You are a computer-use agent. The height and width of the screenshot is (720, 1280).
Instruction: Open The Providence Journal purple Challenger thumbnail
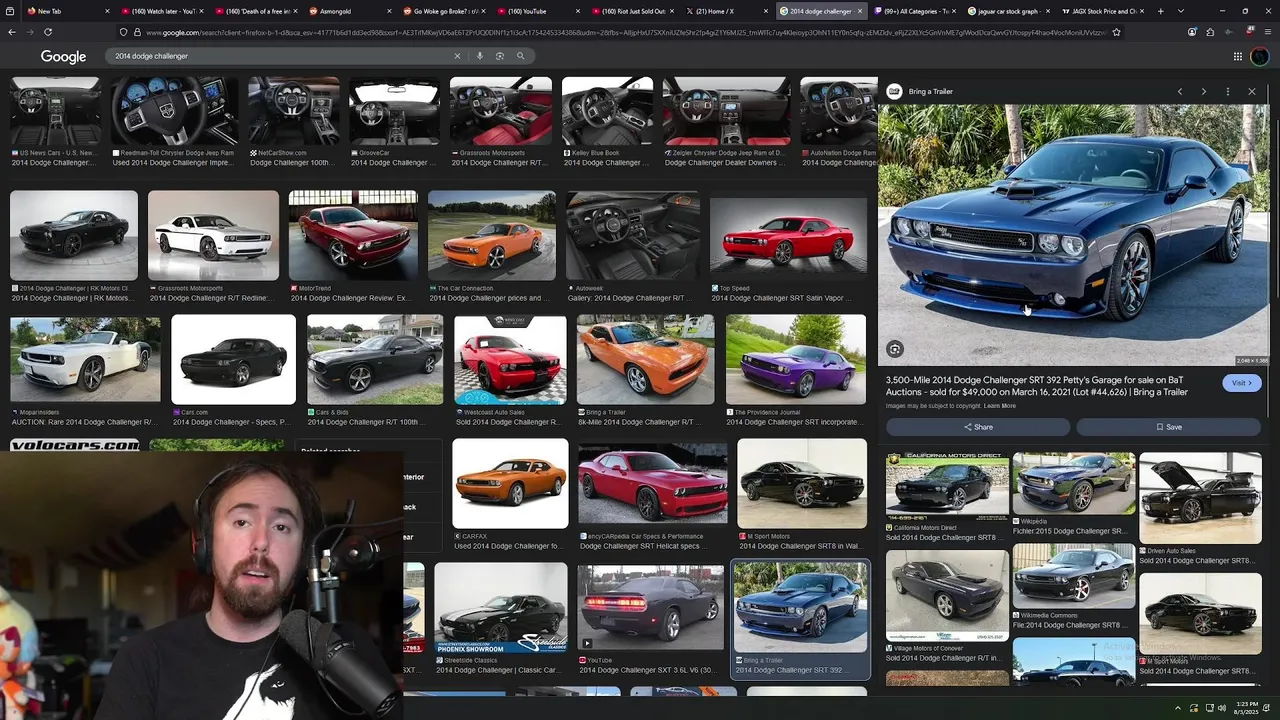coord(796,360)
